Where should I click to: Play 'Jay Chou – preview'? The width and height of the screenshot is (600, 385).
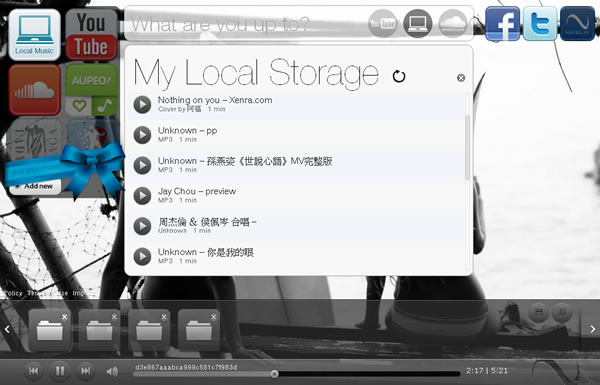pos(142,196)
